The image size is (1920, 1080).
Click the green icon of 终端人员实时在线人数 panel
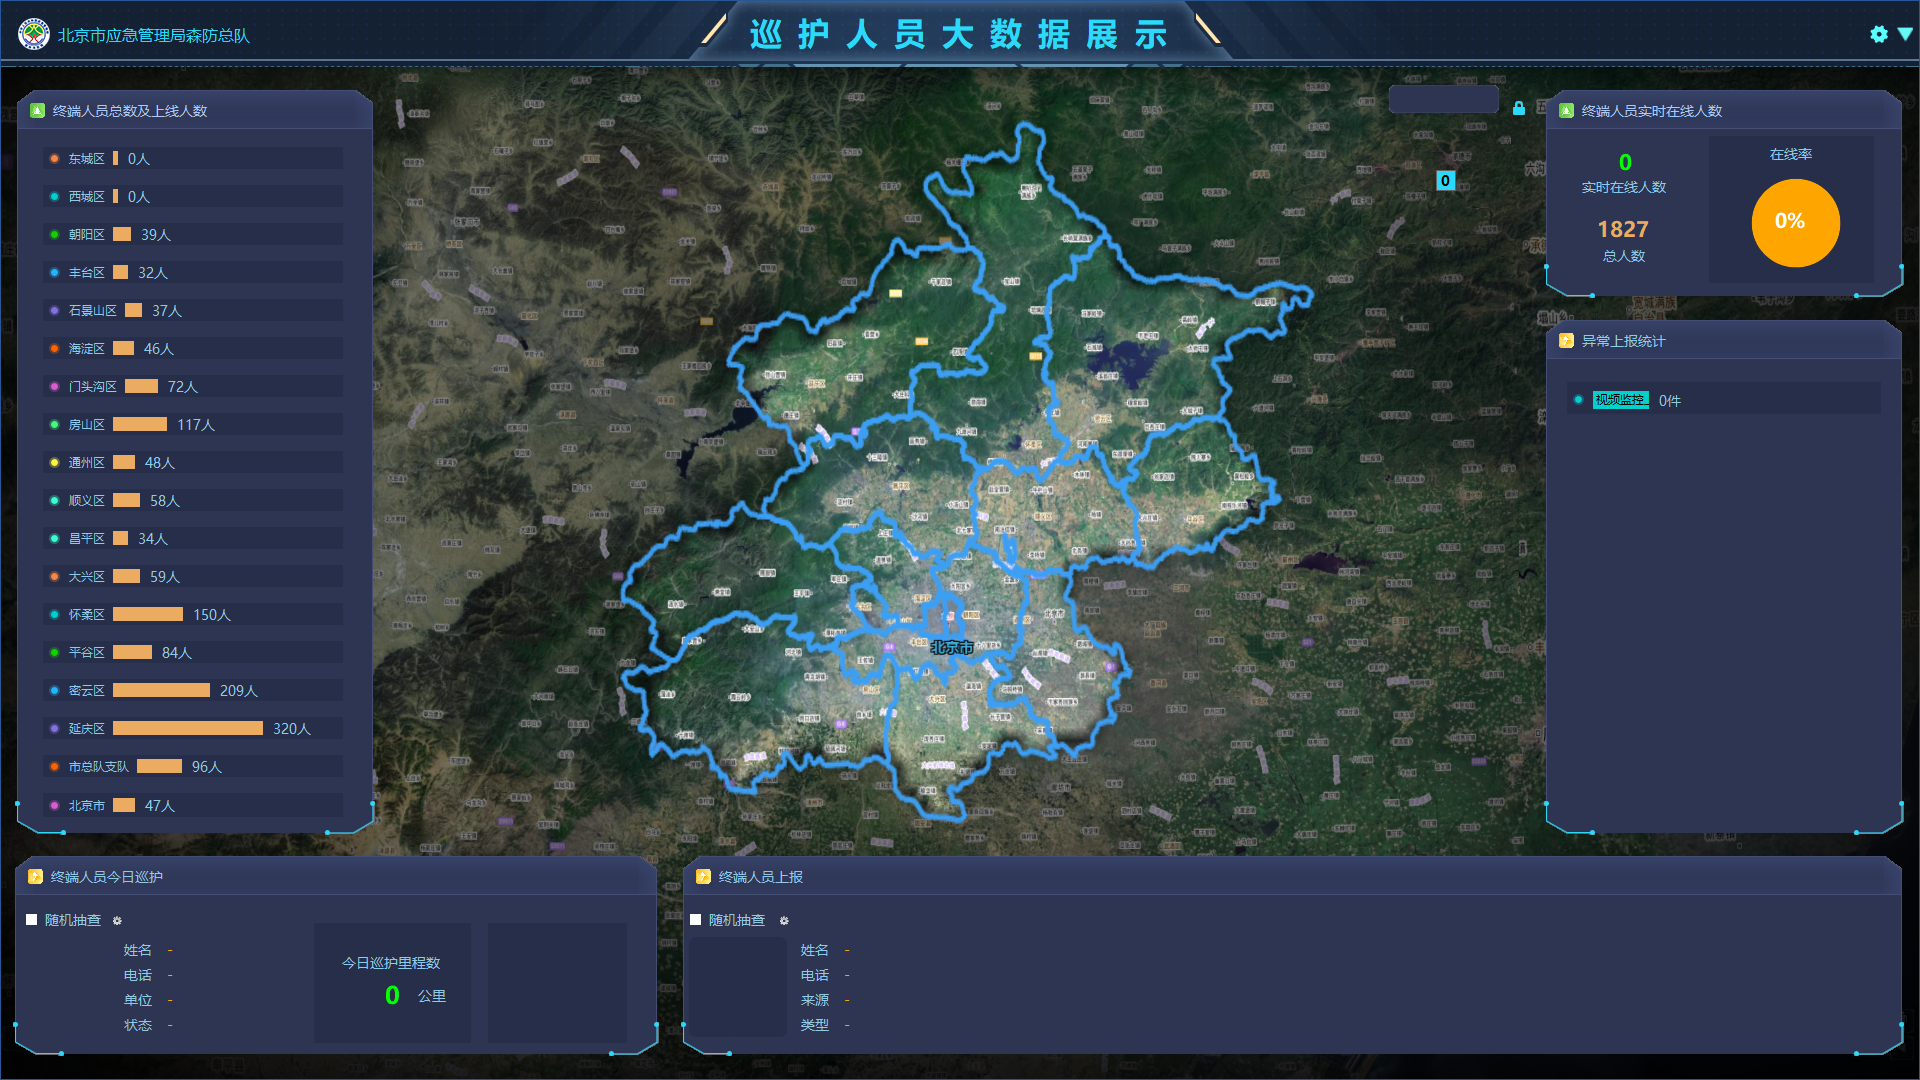pyautogui.click(x=1566, y=111)
